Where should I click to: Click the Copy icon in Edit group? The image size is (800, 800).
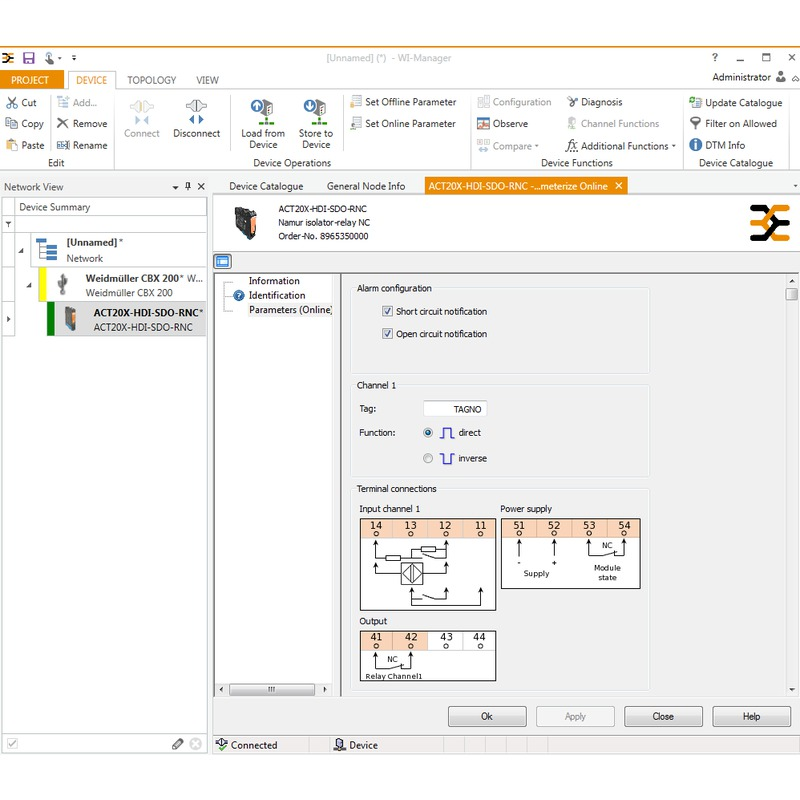pos(11,123)
